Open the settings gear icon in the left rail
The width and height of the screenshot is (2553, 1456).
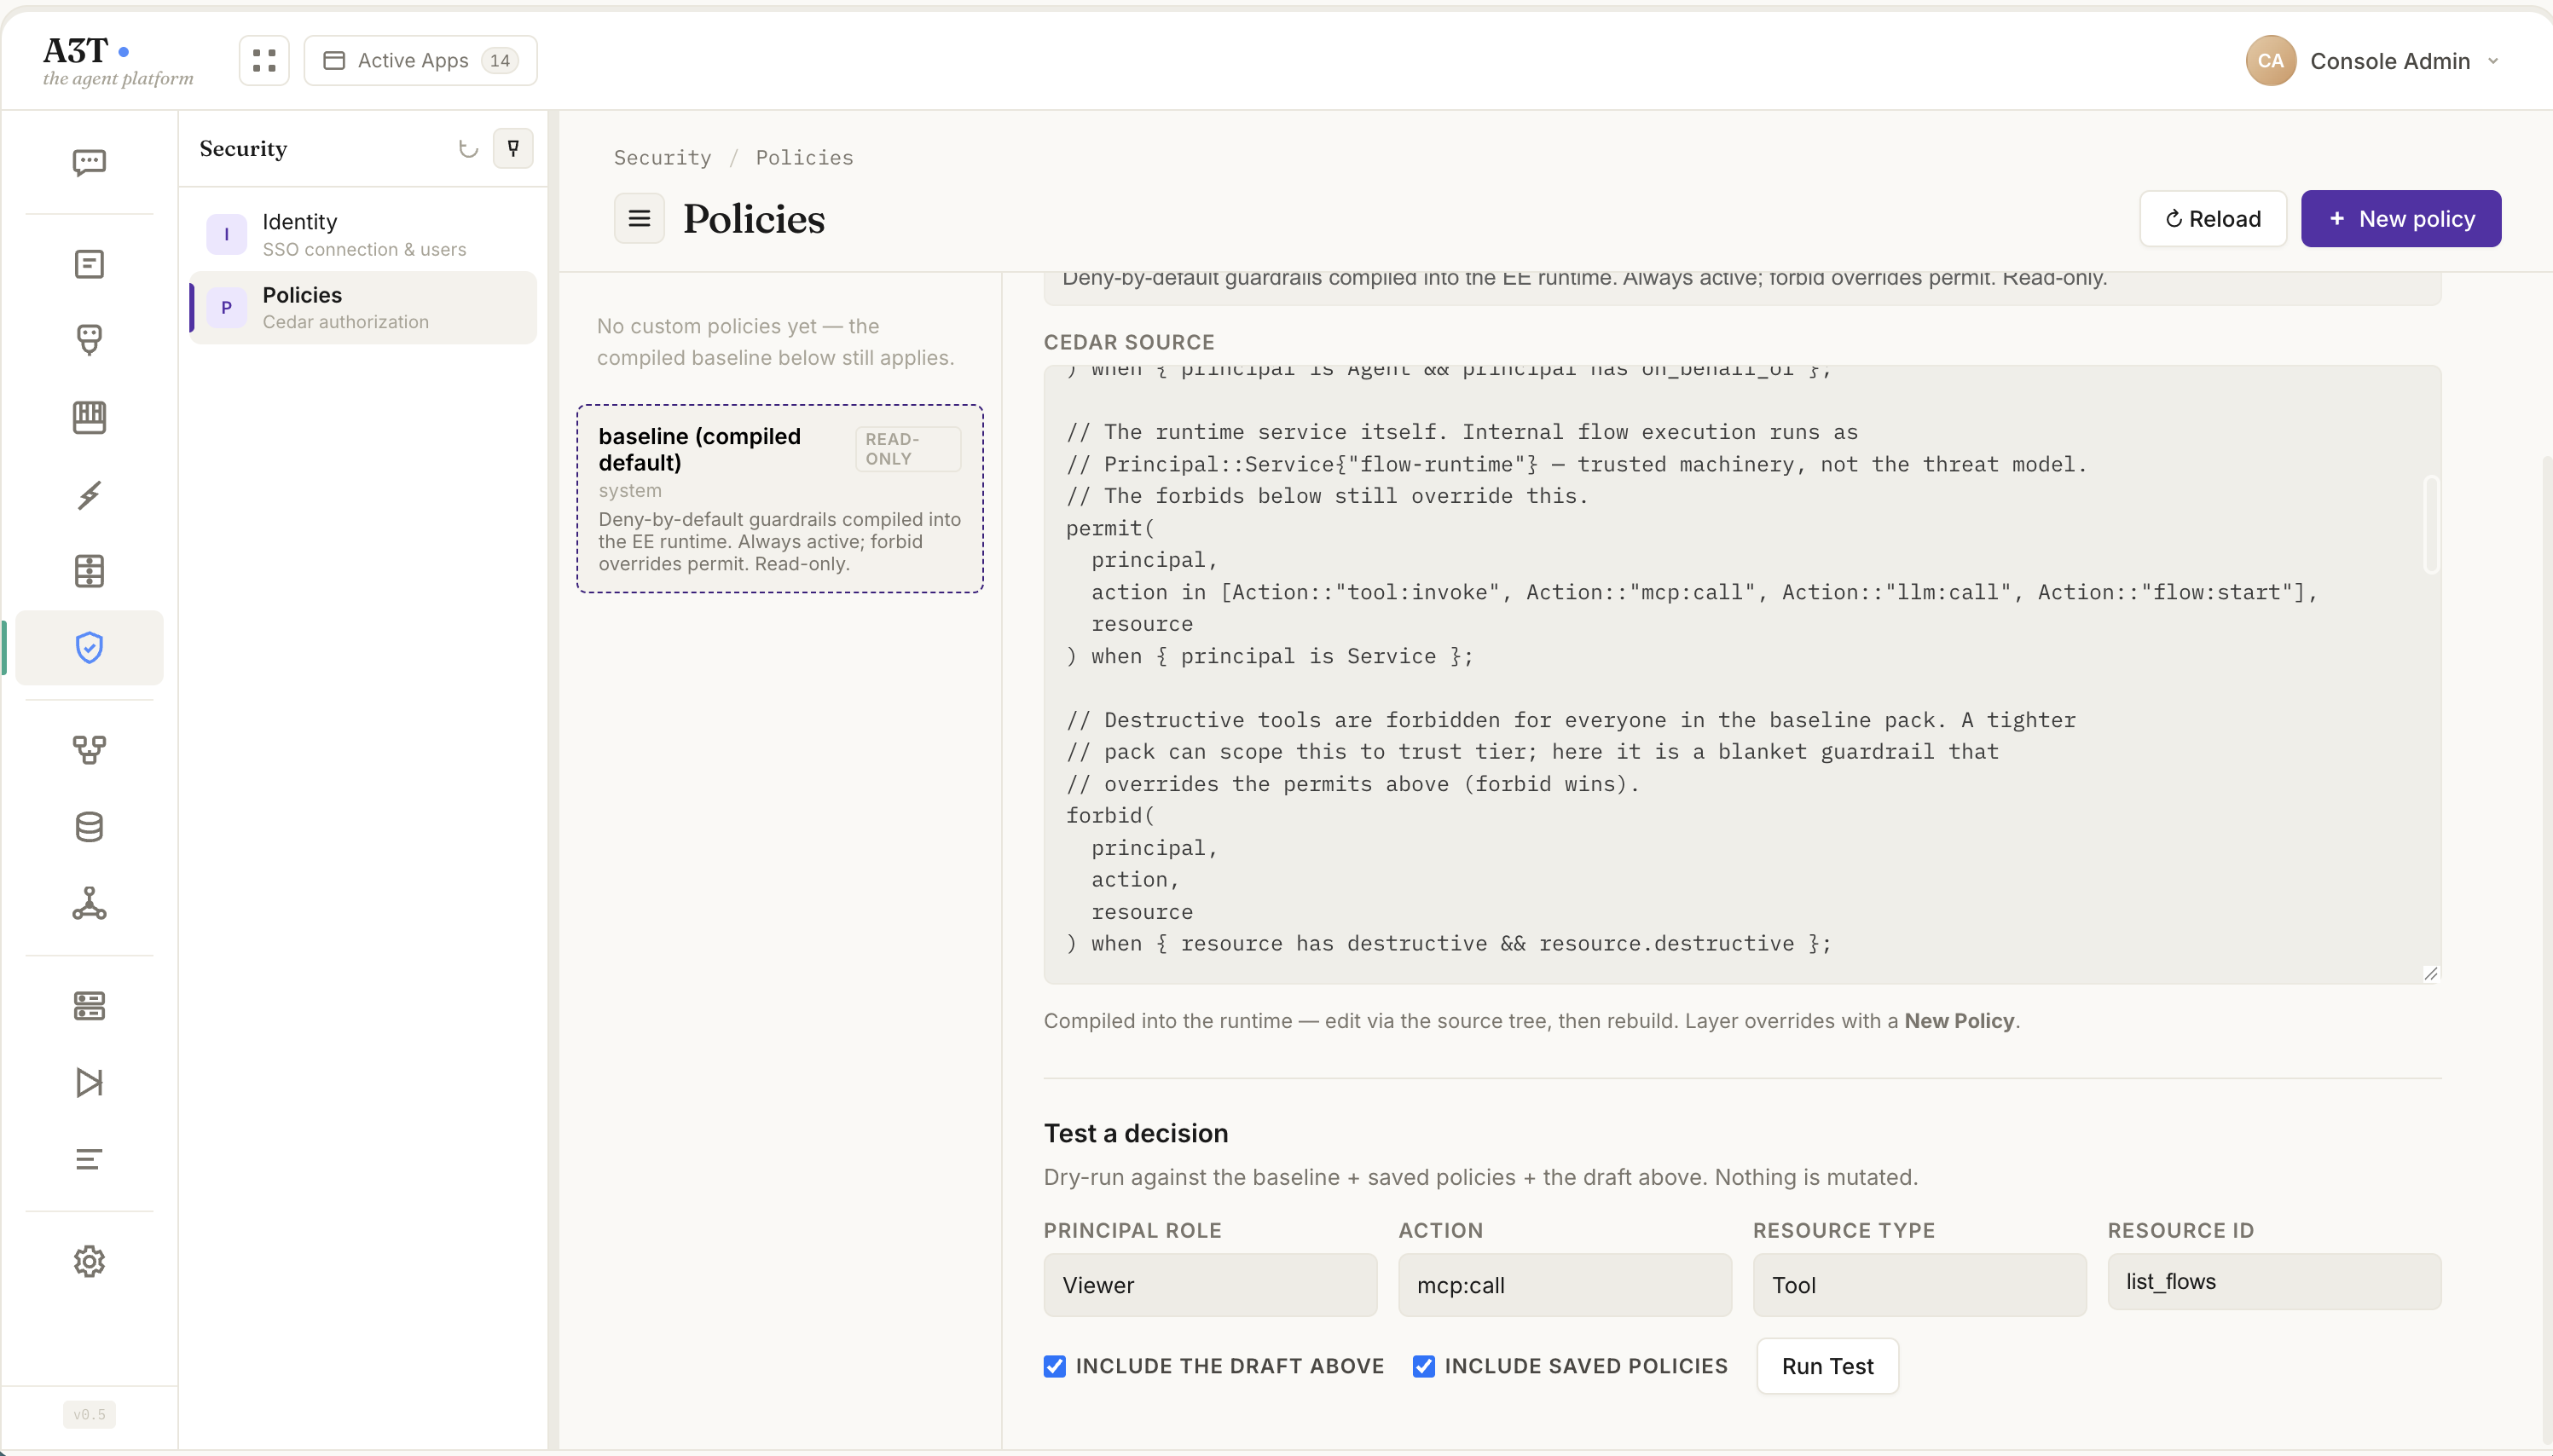(89, 1262)
